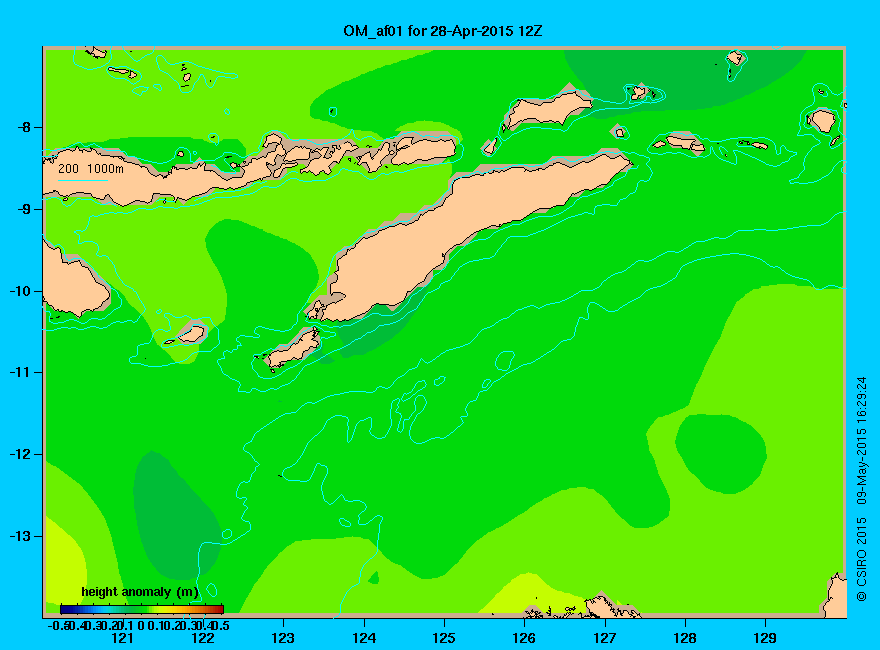Click the cyan contour legend line sample
The height and width of the screenshot is (650, 880).
point(83,180)
